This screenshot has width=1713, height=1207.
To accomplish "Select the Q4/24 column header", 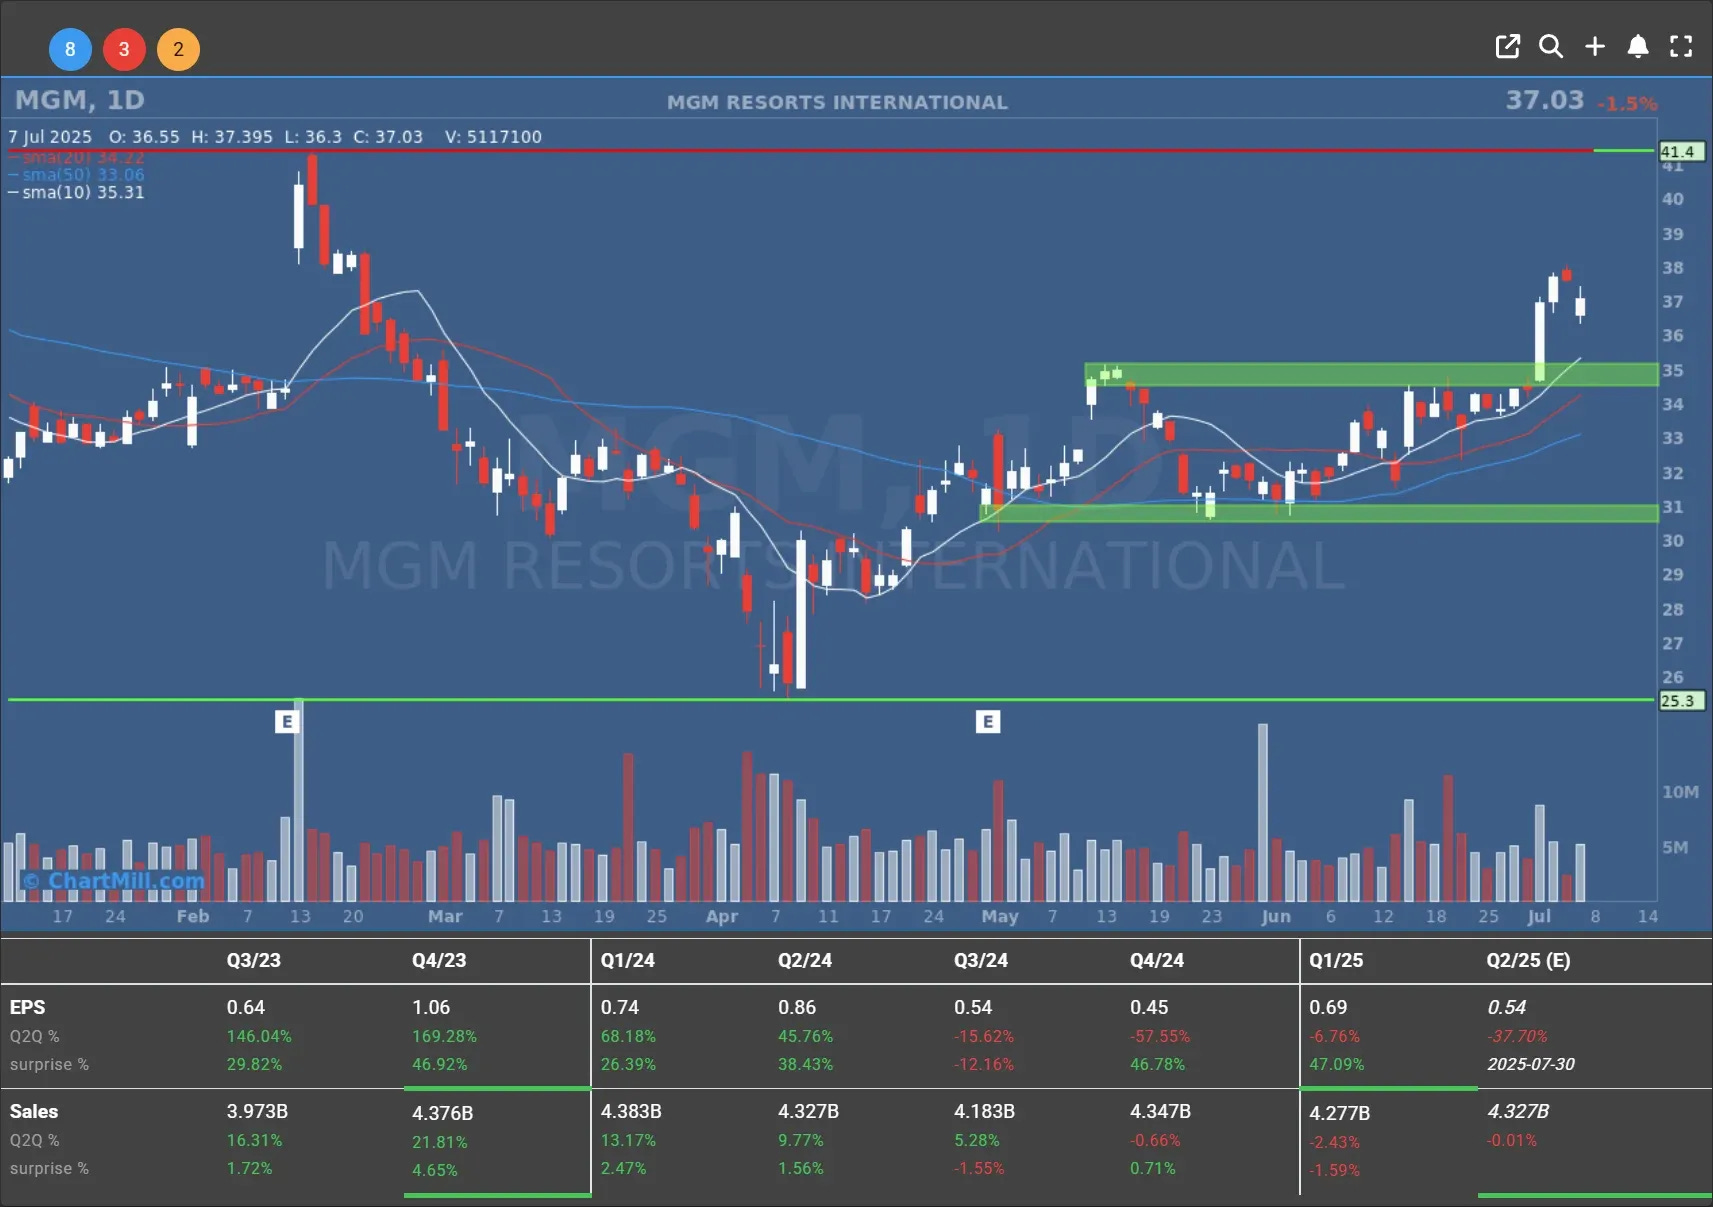I will click(x=1157, y=960).
